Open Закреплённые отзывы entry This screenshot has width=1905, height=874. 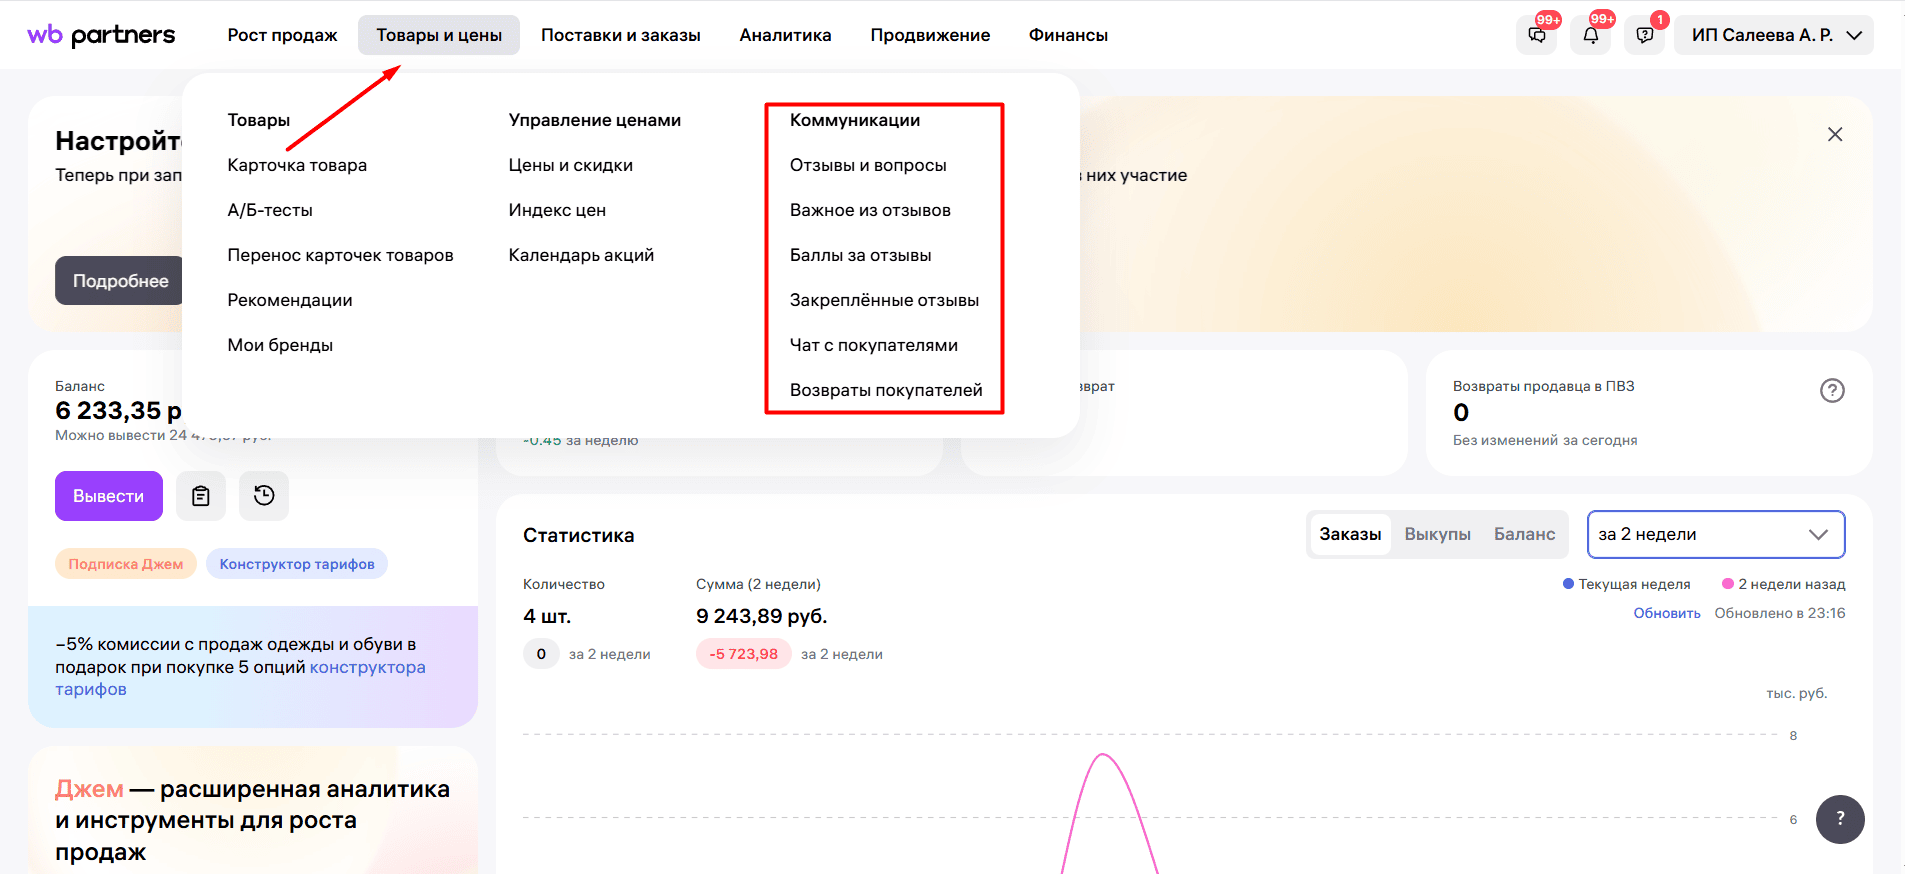tap(884, 300)
